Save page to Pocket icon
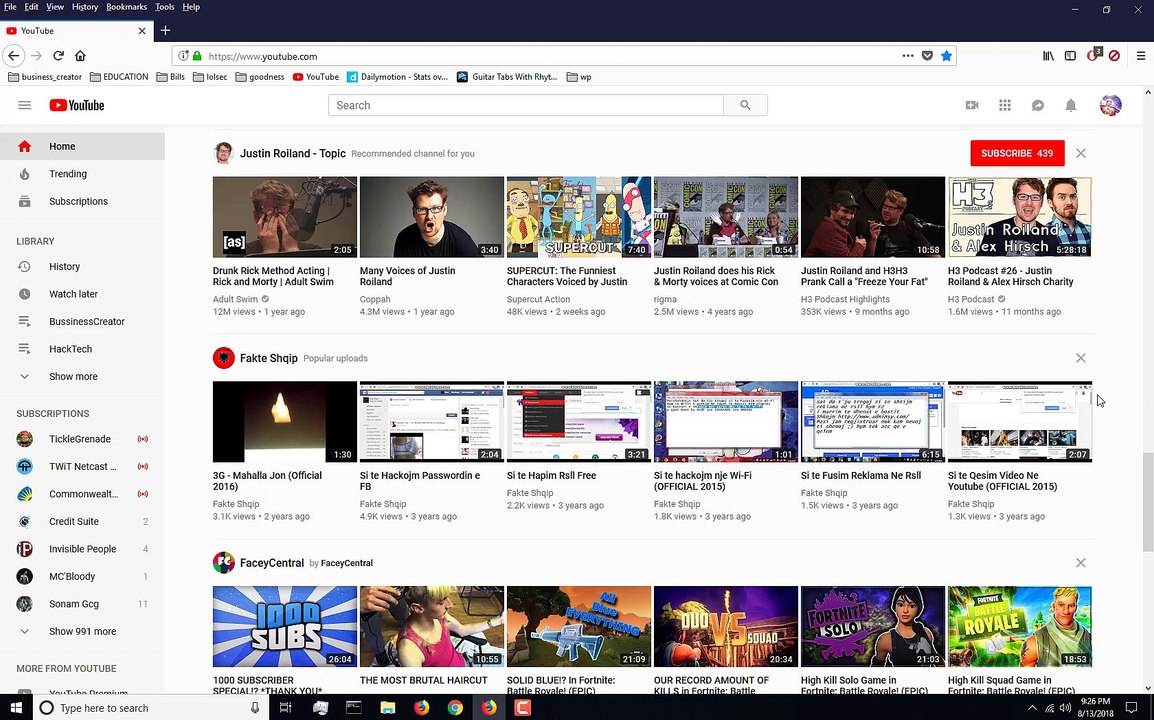 tap(927, 56)
